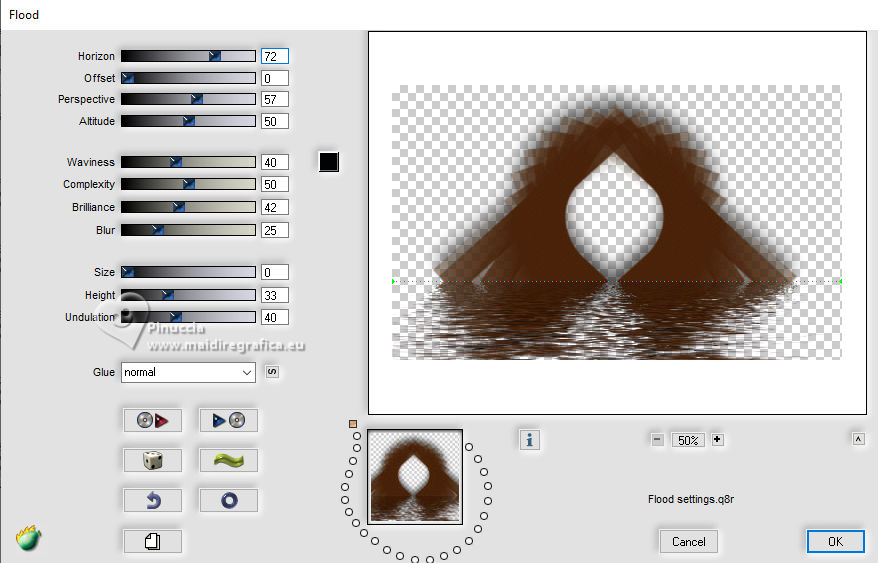Click the Perspective value field showing 57
The height and width of the screenshot is (563, 878).
tap(275, 99)
